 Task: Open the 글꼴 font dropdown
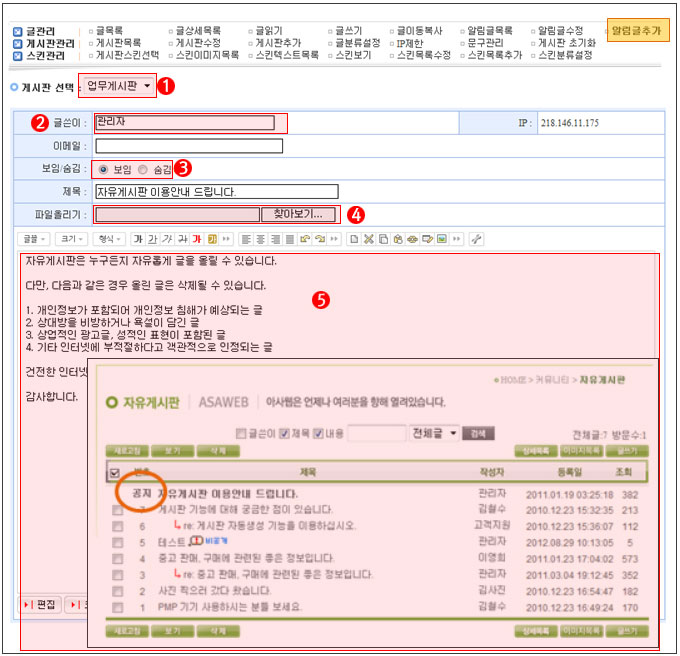[x=34, y=240]
